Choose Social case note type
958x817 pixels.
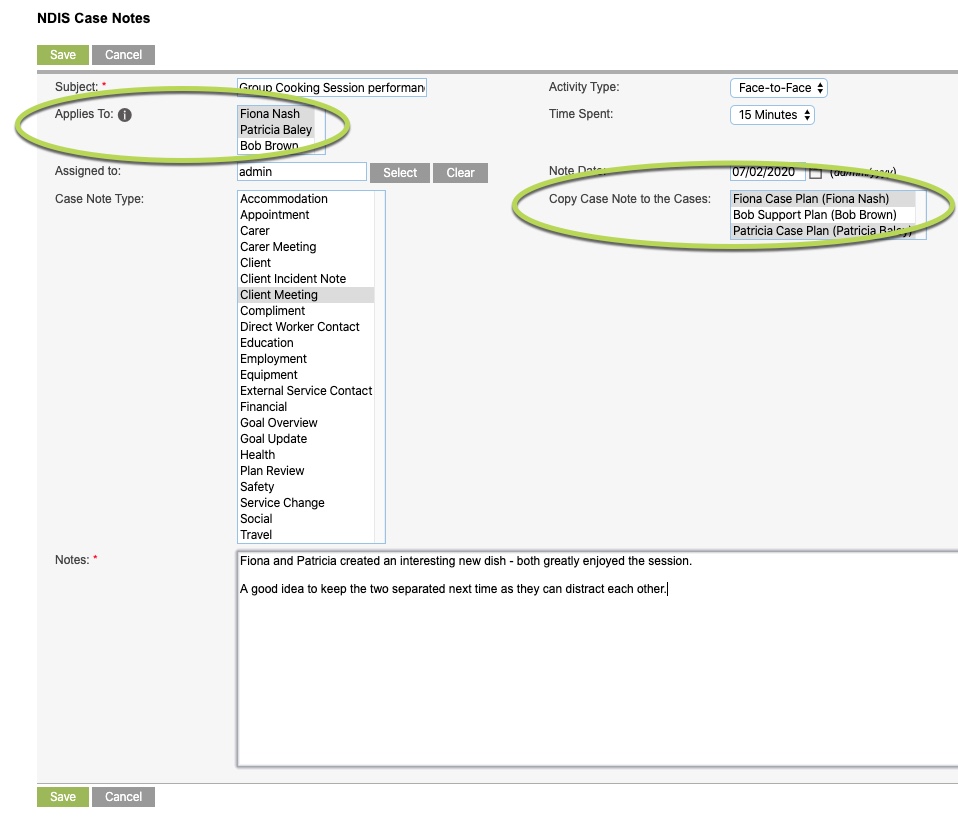[x=306, y=519]
